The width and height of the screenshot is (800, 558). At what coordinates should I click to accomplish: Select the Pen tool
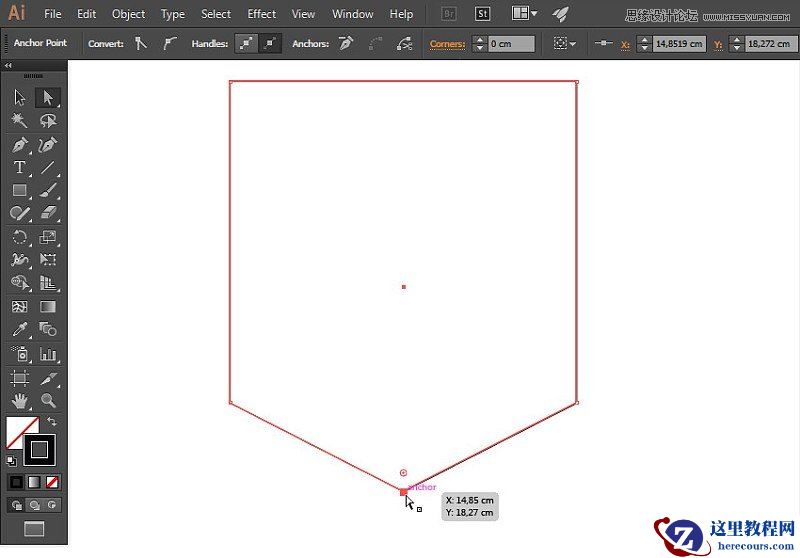point(19,145)
